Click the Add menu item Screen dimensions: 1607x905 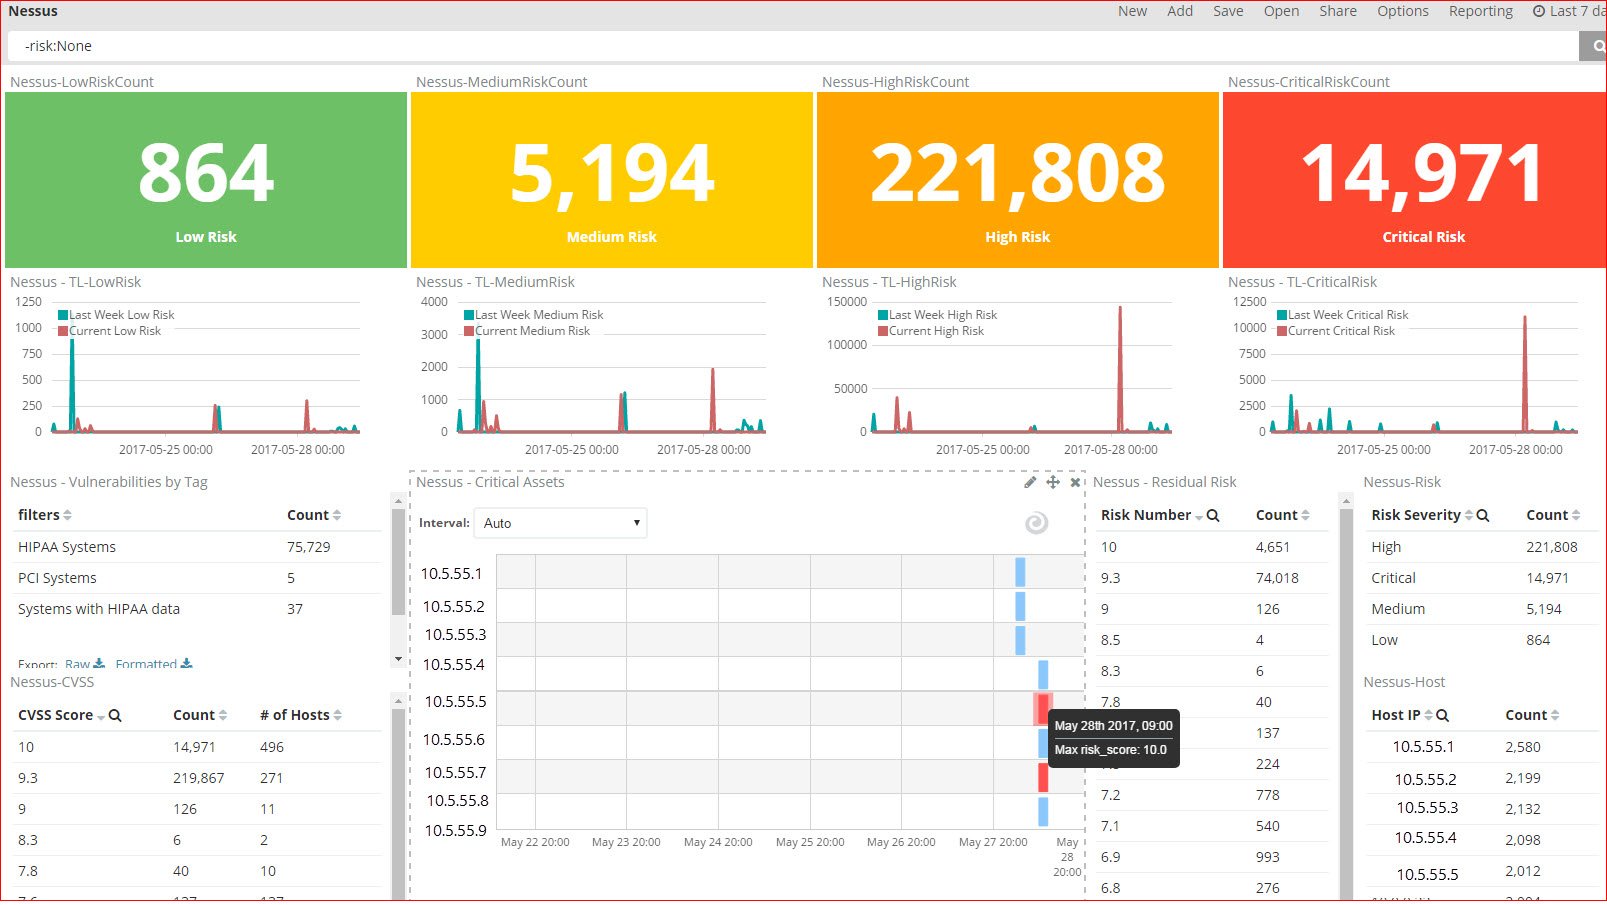click(1180, 11)
